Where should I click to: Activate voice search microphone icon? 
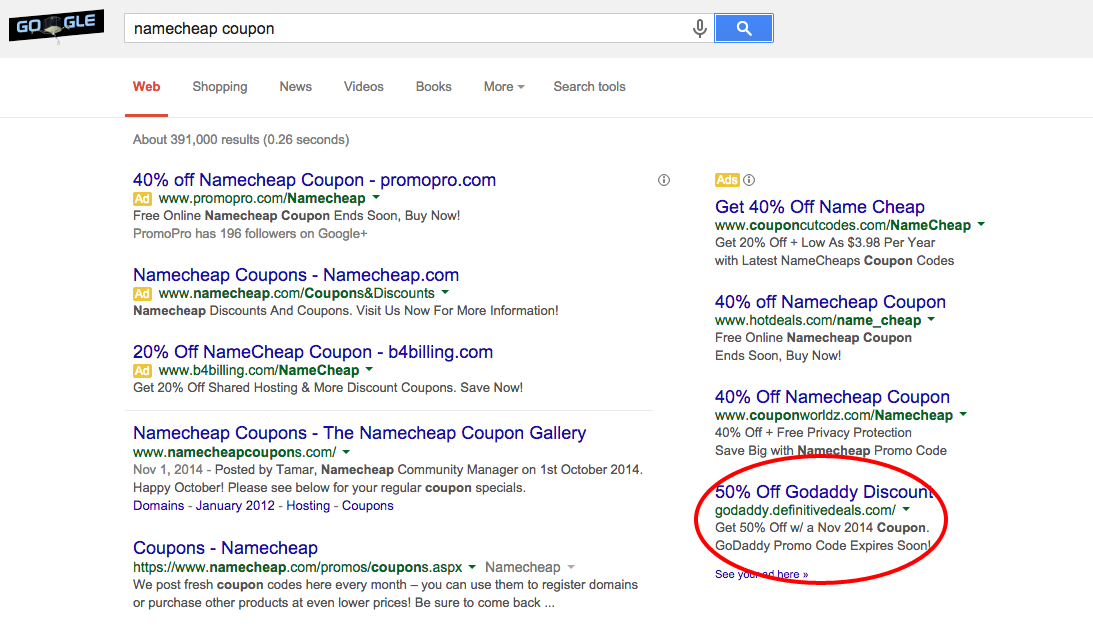click(x=699, y=29)
